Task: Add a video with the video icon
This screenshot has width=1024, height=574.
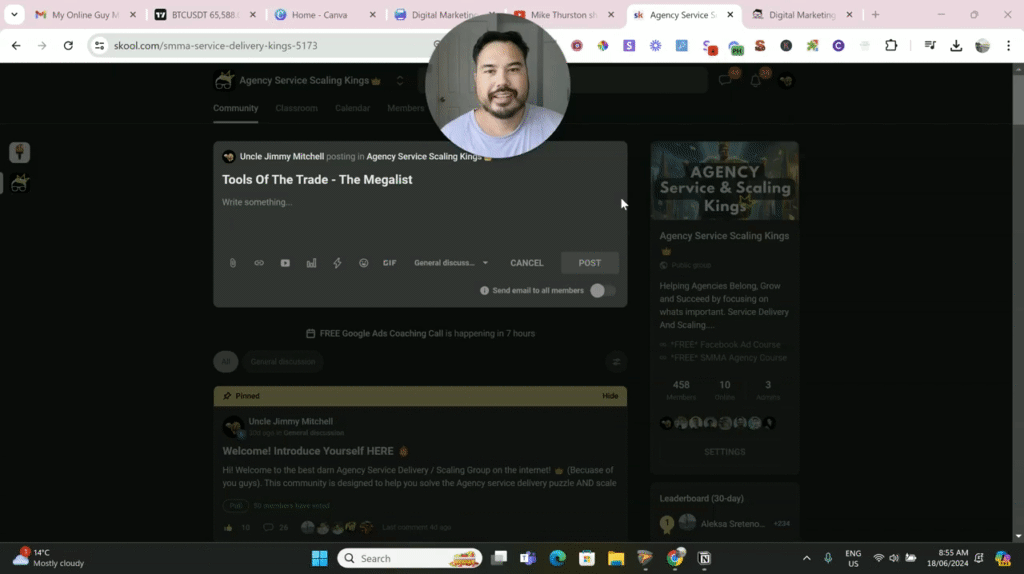Action: tap(285, 263)
